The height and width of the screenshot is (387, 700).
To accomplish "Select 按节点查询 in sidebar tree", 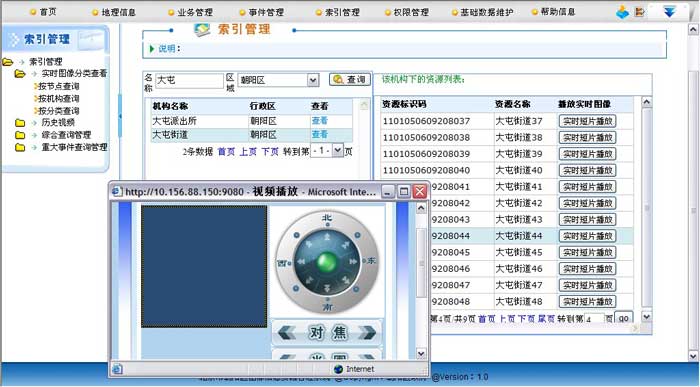I will (x=58, y=86).
